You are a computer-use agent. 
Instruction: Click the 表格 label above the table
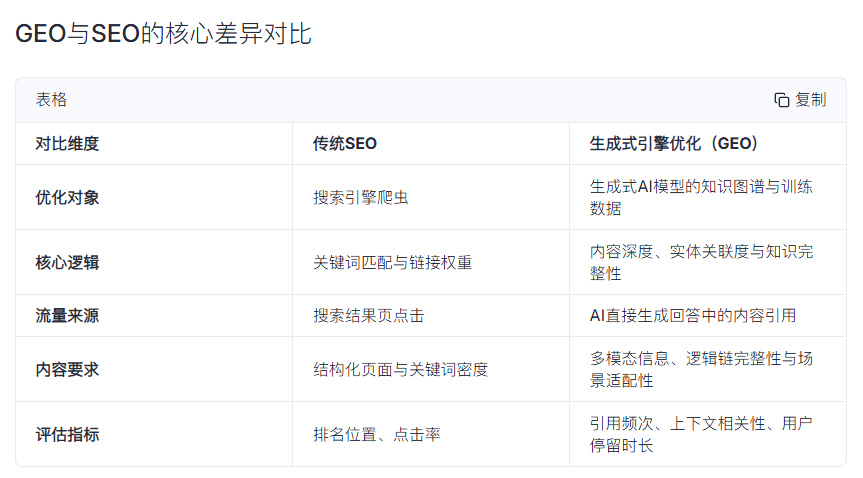[51, 100]
